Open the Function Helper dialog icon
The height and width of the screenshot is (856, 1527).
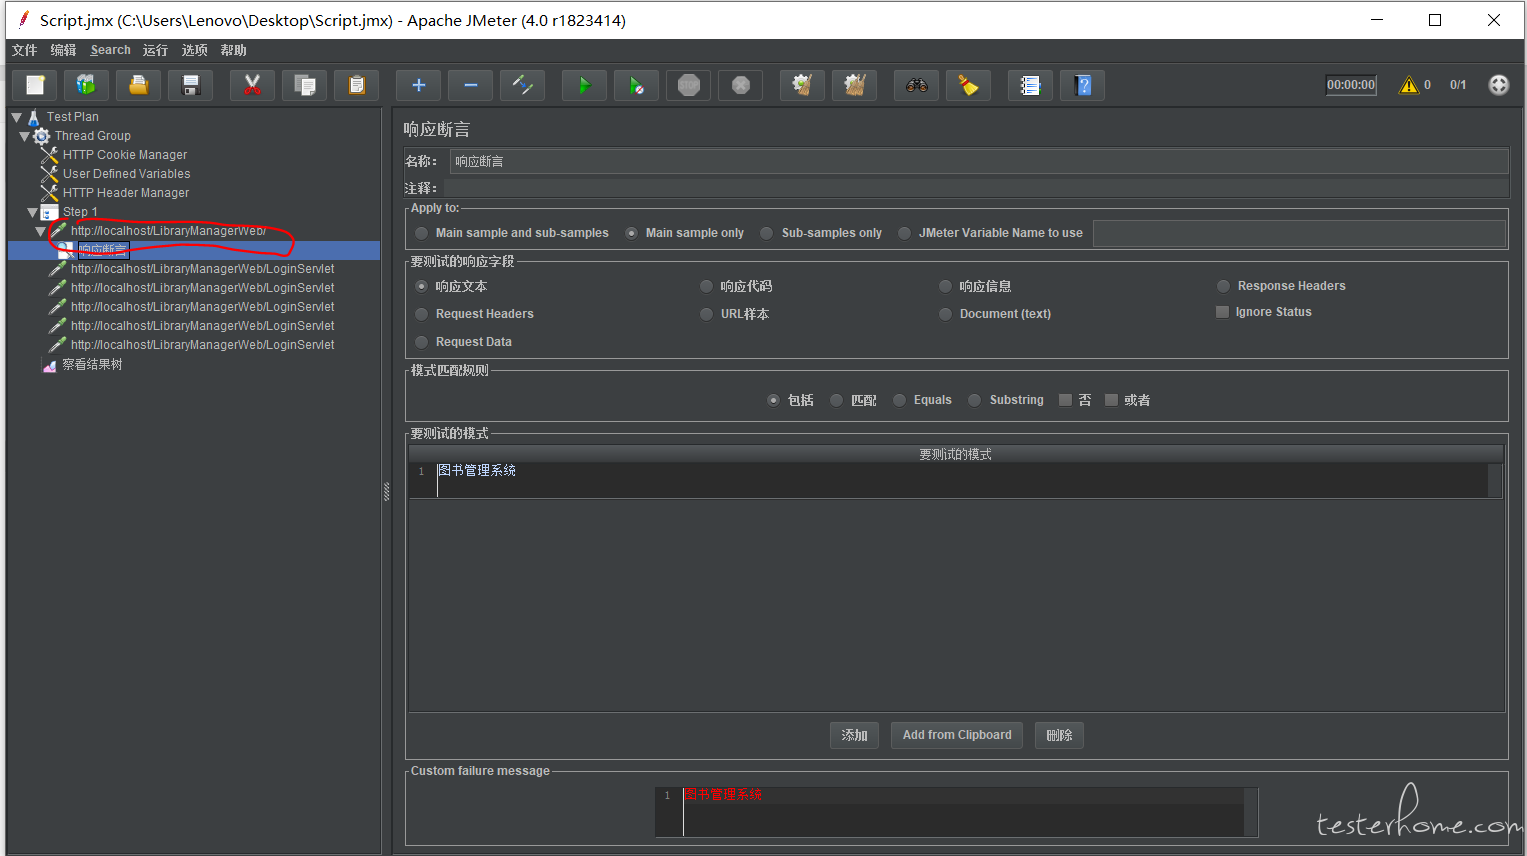pyautogui.click(x=1031, y=85)
